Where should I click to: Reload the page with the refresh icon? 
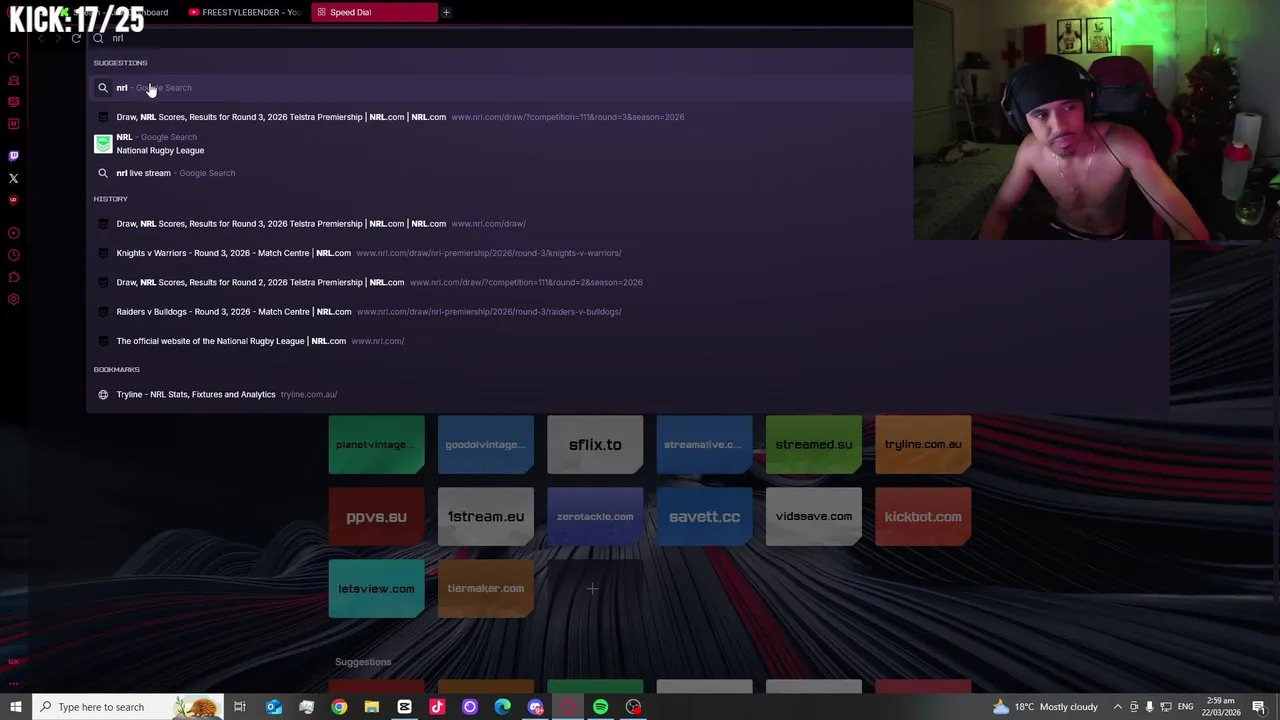(76, 38)
